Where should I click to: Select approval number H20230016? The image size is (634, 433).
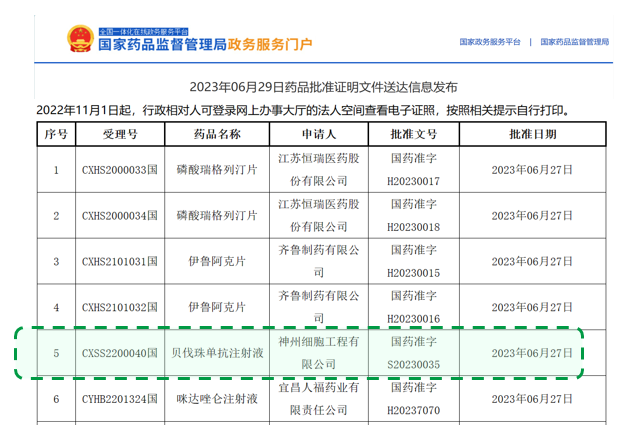414,319
